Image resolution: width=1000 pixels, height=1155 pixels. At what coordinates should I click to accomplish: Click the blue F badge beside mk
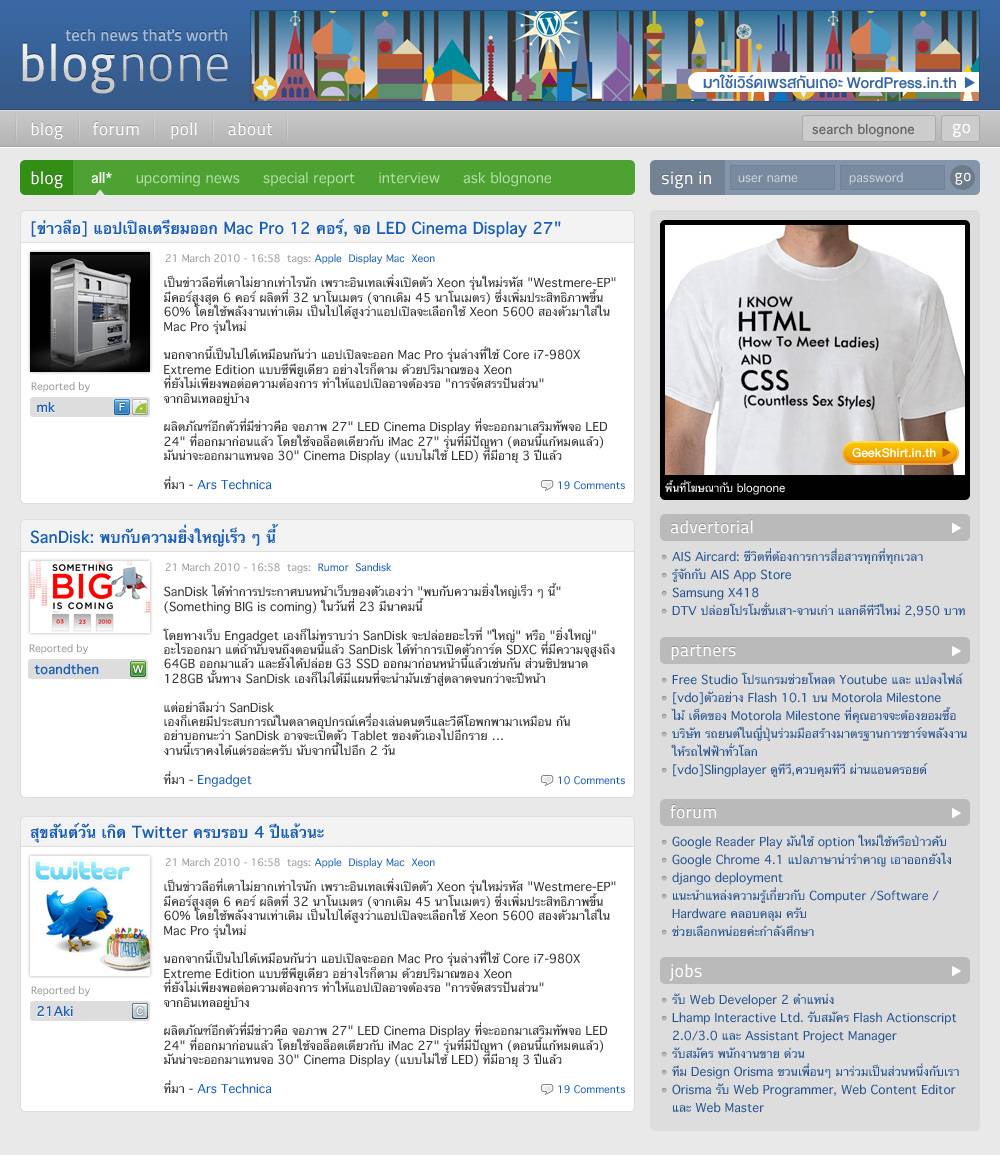pos(122,407)
